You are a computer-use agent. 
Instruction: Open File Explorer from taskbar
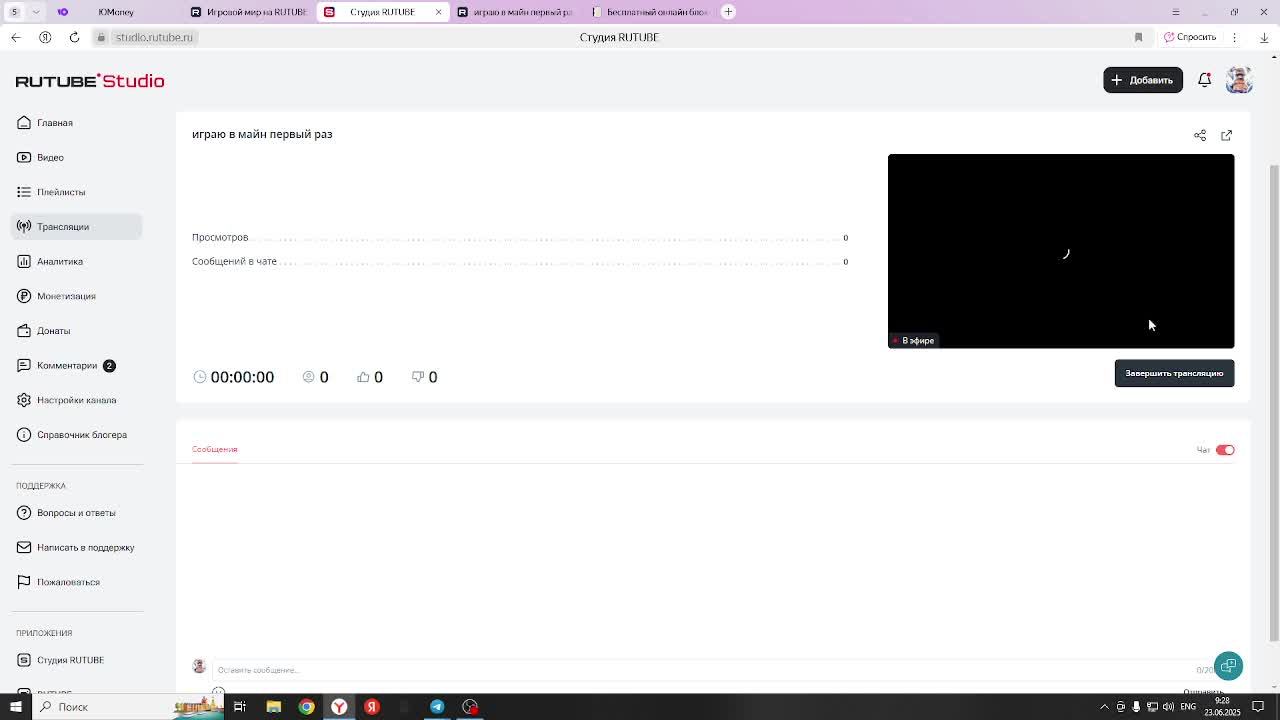(273, 707)
